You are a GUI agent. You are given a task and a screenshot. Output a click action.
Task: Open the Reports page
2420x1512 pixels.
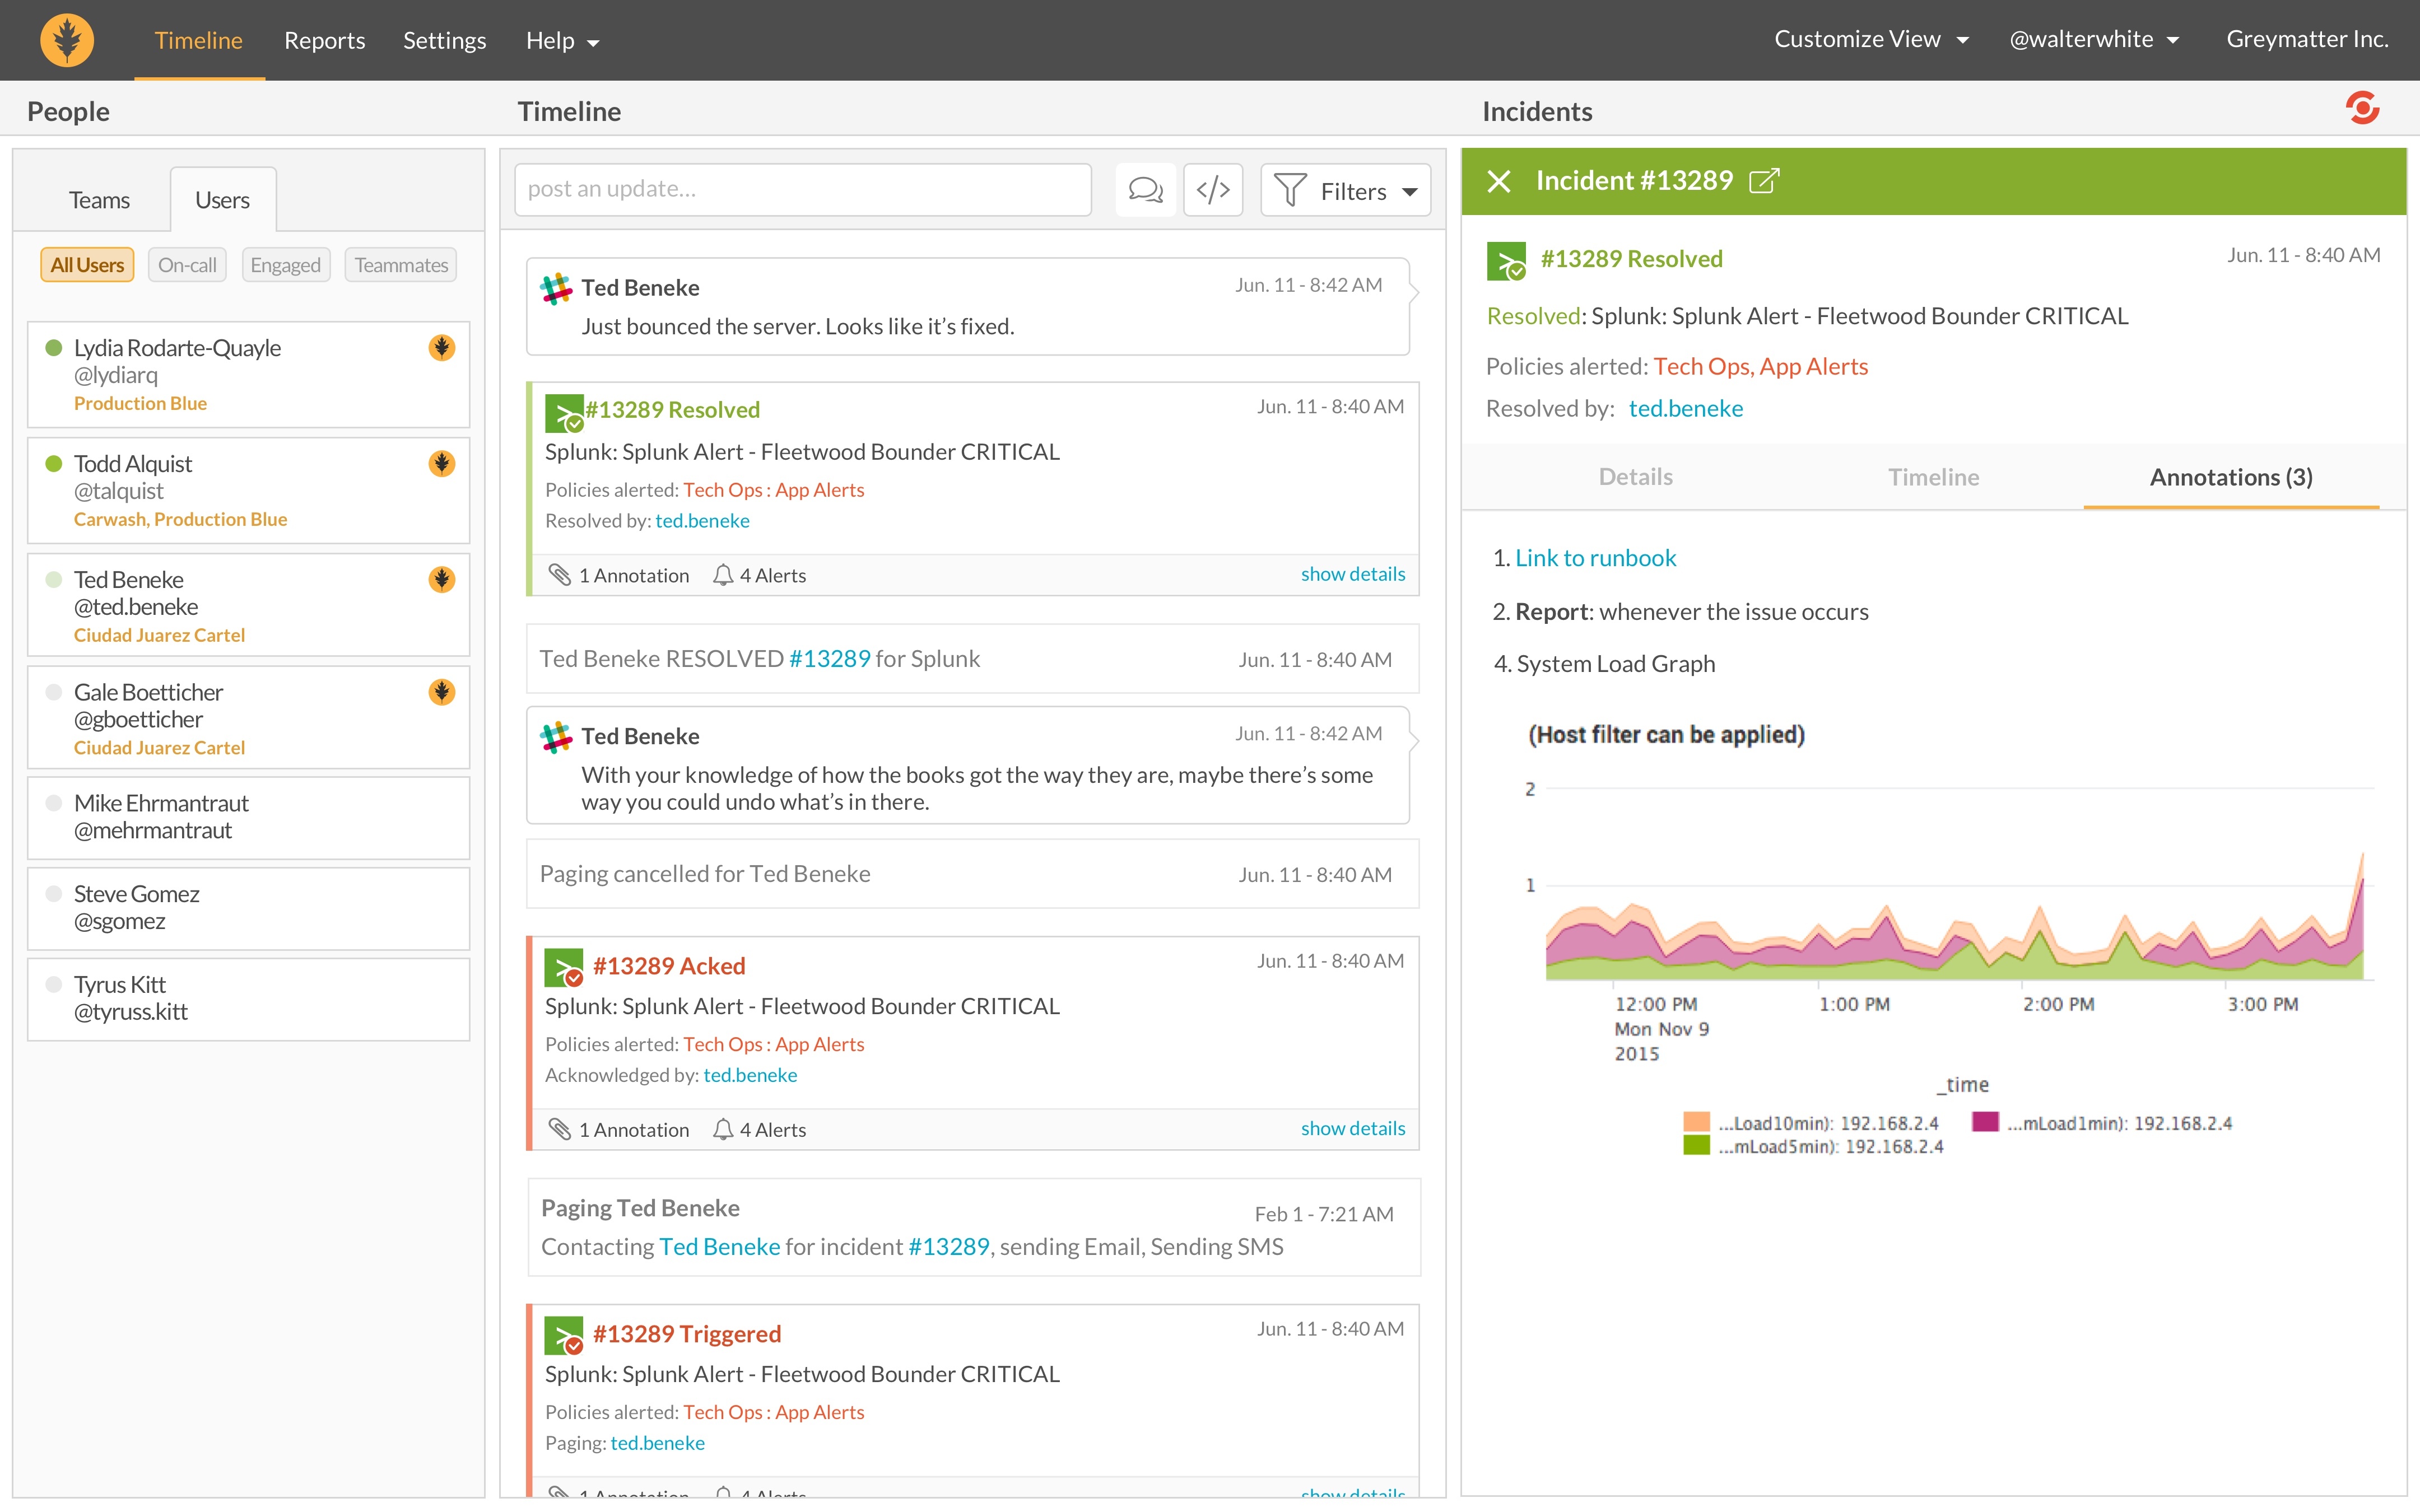click(x=324, y=40)
